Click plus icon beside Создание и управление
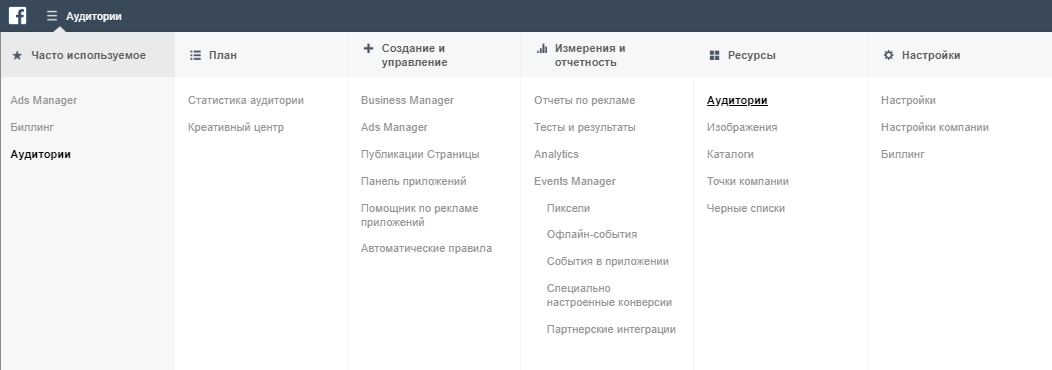The height and width of the screenshot is (370, 1052). [368, 48]
